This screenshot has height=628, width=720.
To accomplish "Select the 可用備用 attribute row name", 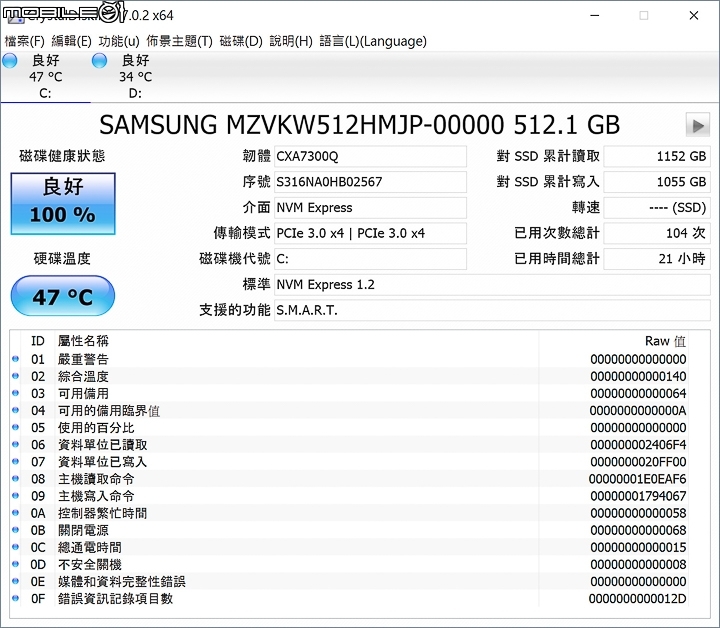I will [83, 393].
